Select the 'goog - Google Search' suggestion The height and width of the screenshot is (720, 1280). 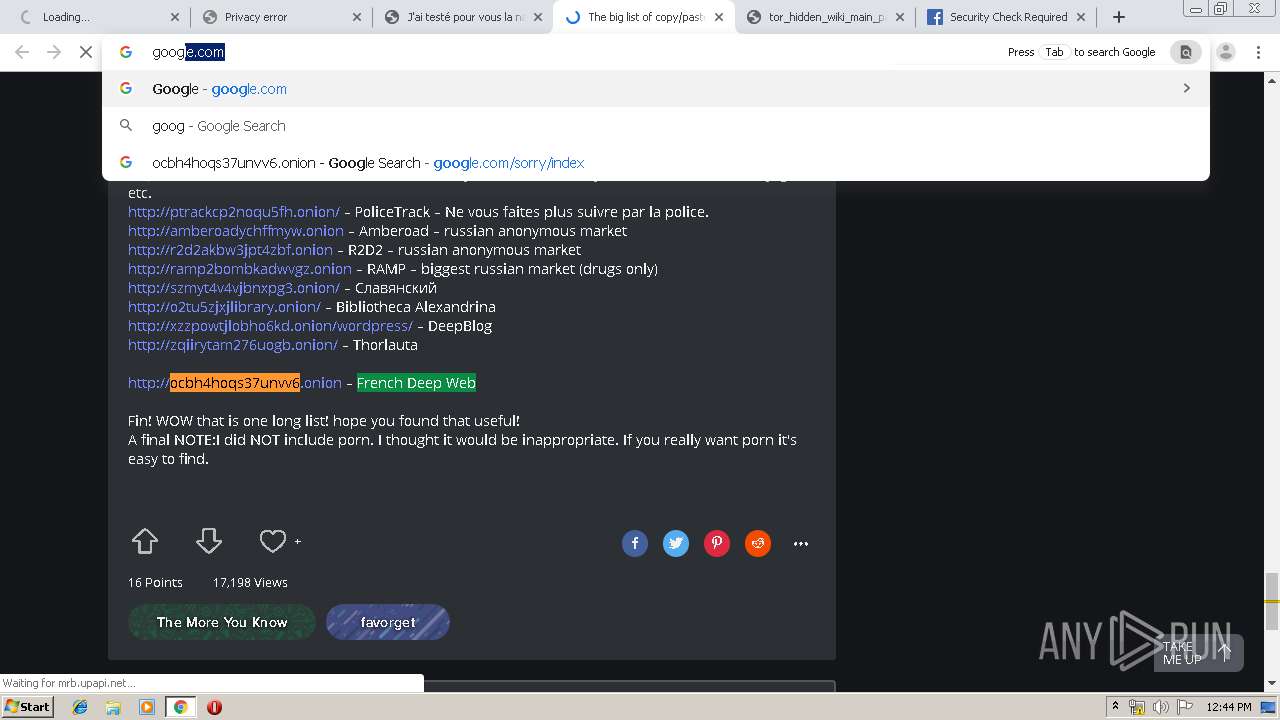[x=656, y=126]
